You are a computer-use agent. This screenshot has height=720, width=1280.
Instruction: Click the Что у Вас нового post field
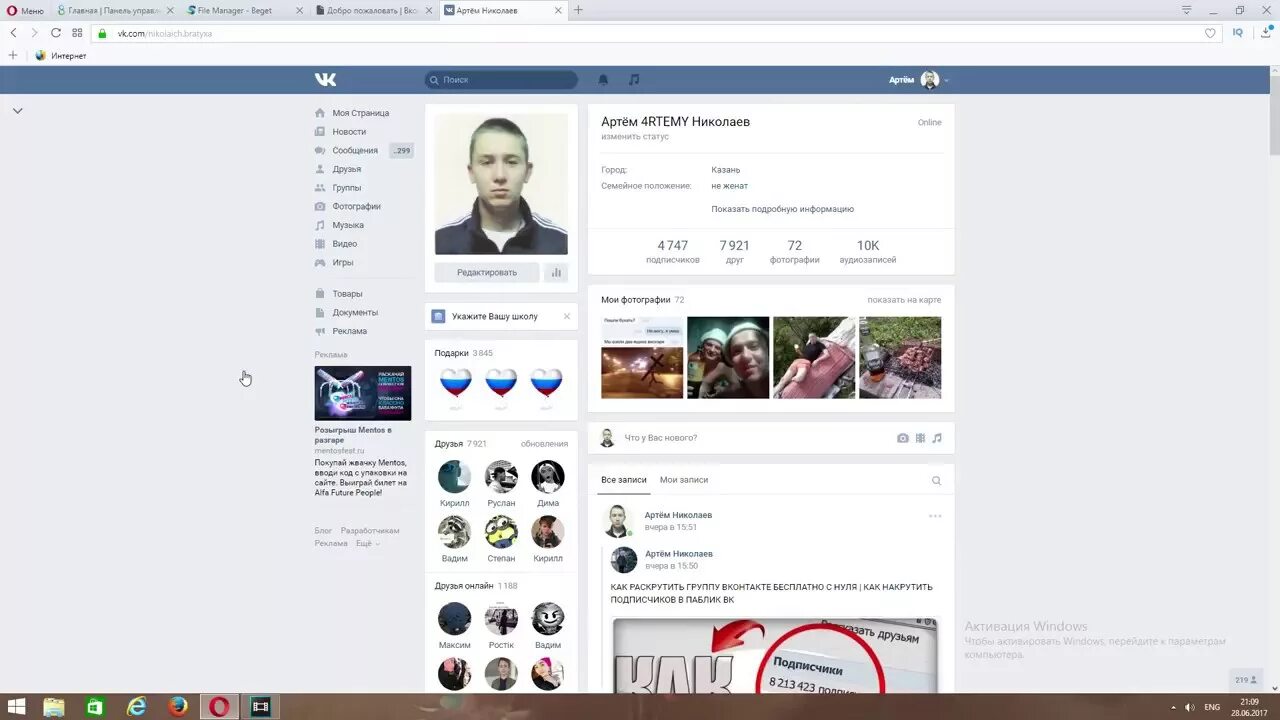(x=755, y=438)
